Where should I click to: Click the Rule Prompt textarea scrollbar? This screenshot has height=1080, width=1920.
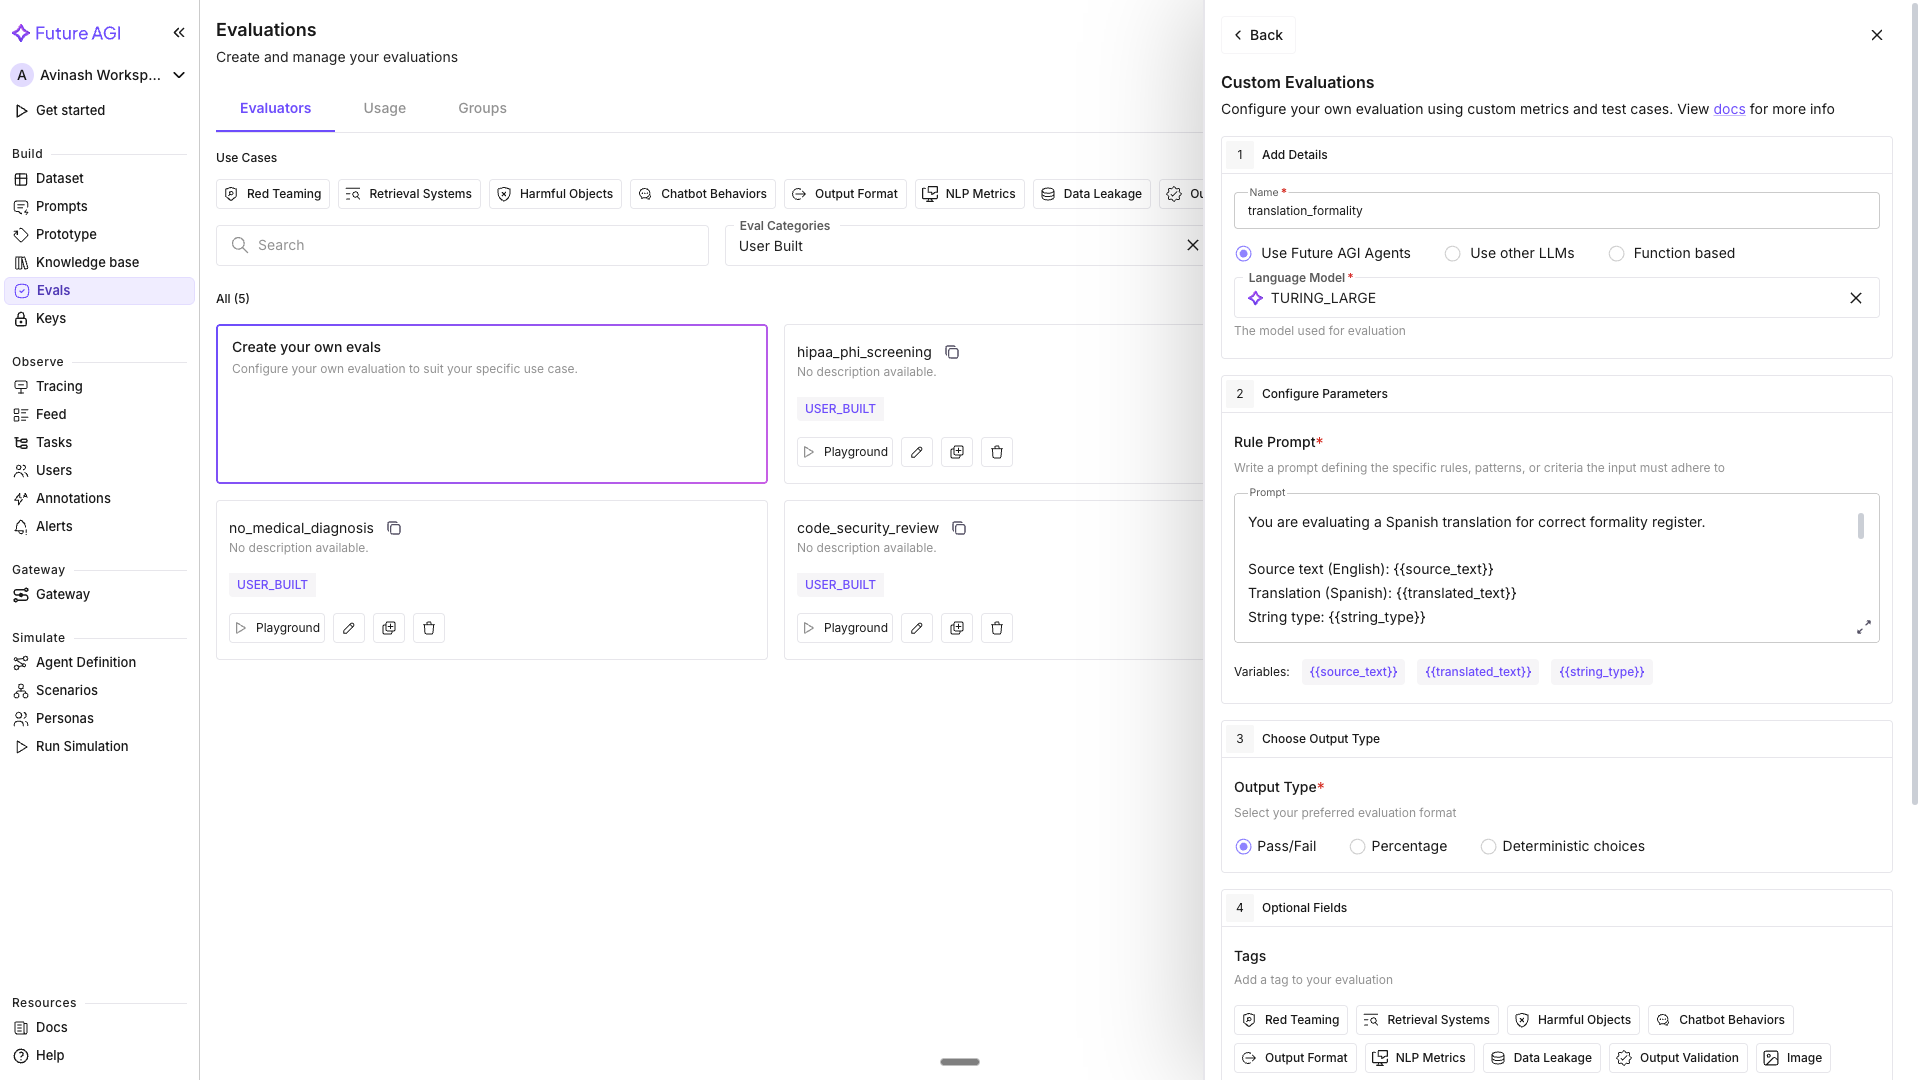coord(1861,526)
